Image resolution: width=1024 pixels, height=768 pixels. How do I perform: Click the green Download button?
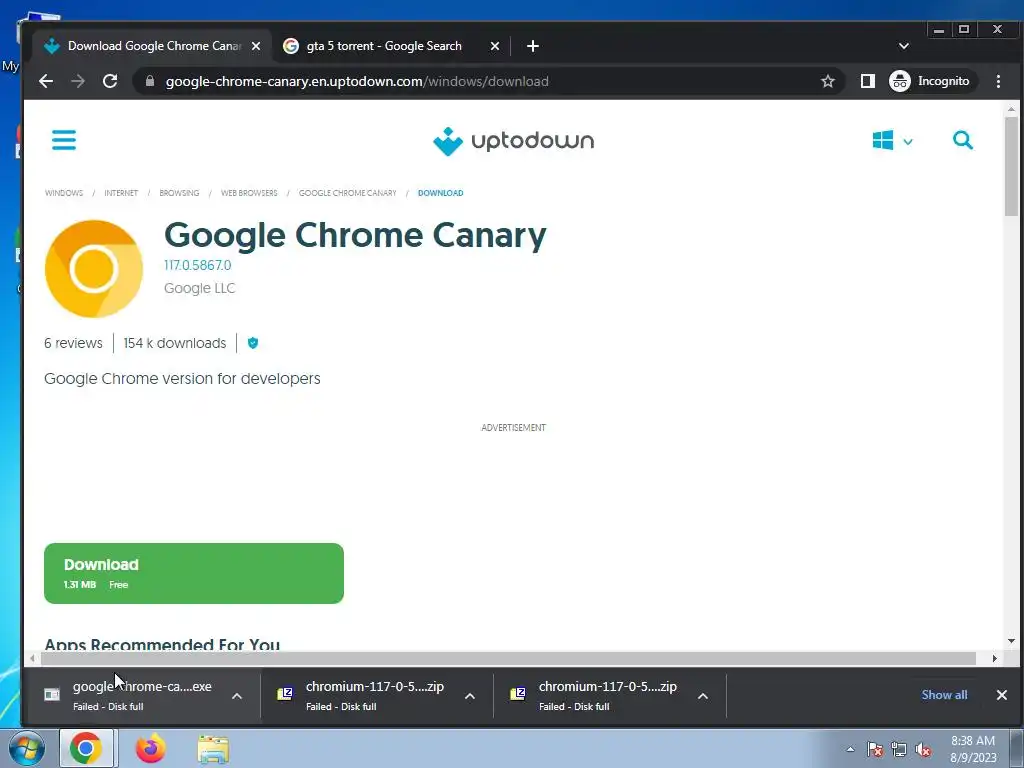click(194, 573)
